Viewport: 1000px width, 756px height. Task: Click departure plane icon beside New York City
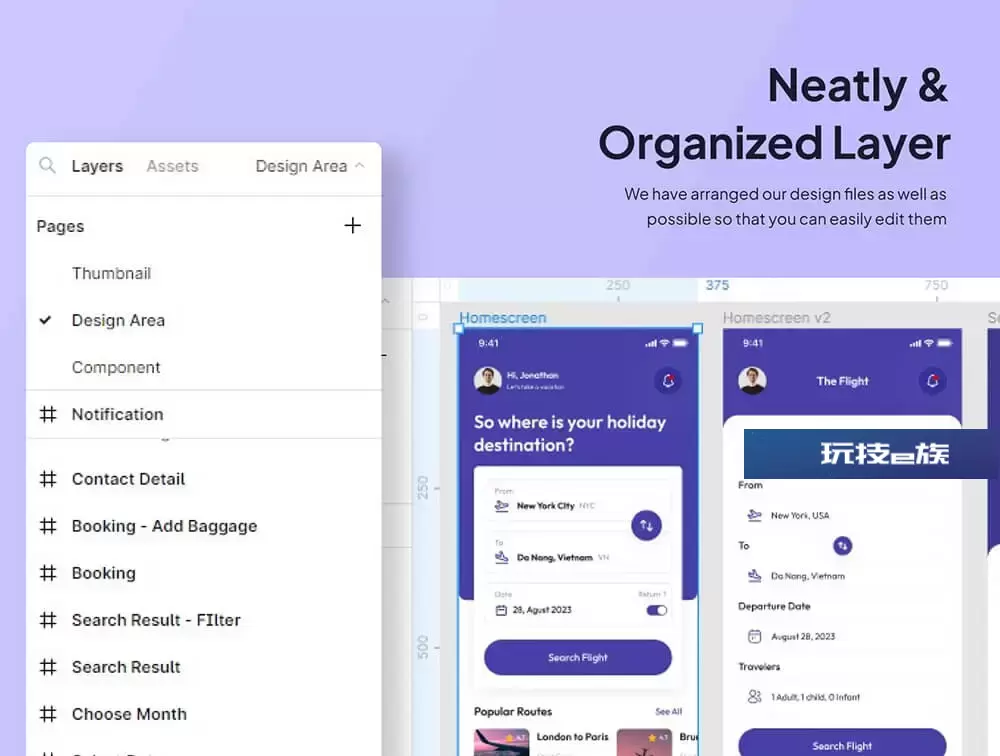coord(501,506)
